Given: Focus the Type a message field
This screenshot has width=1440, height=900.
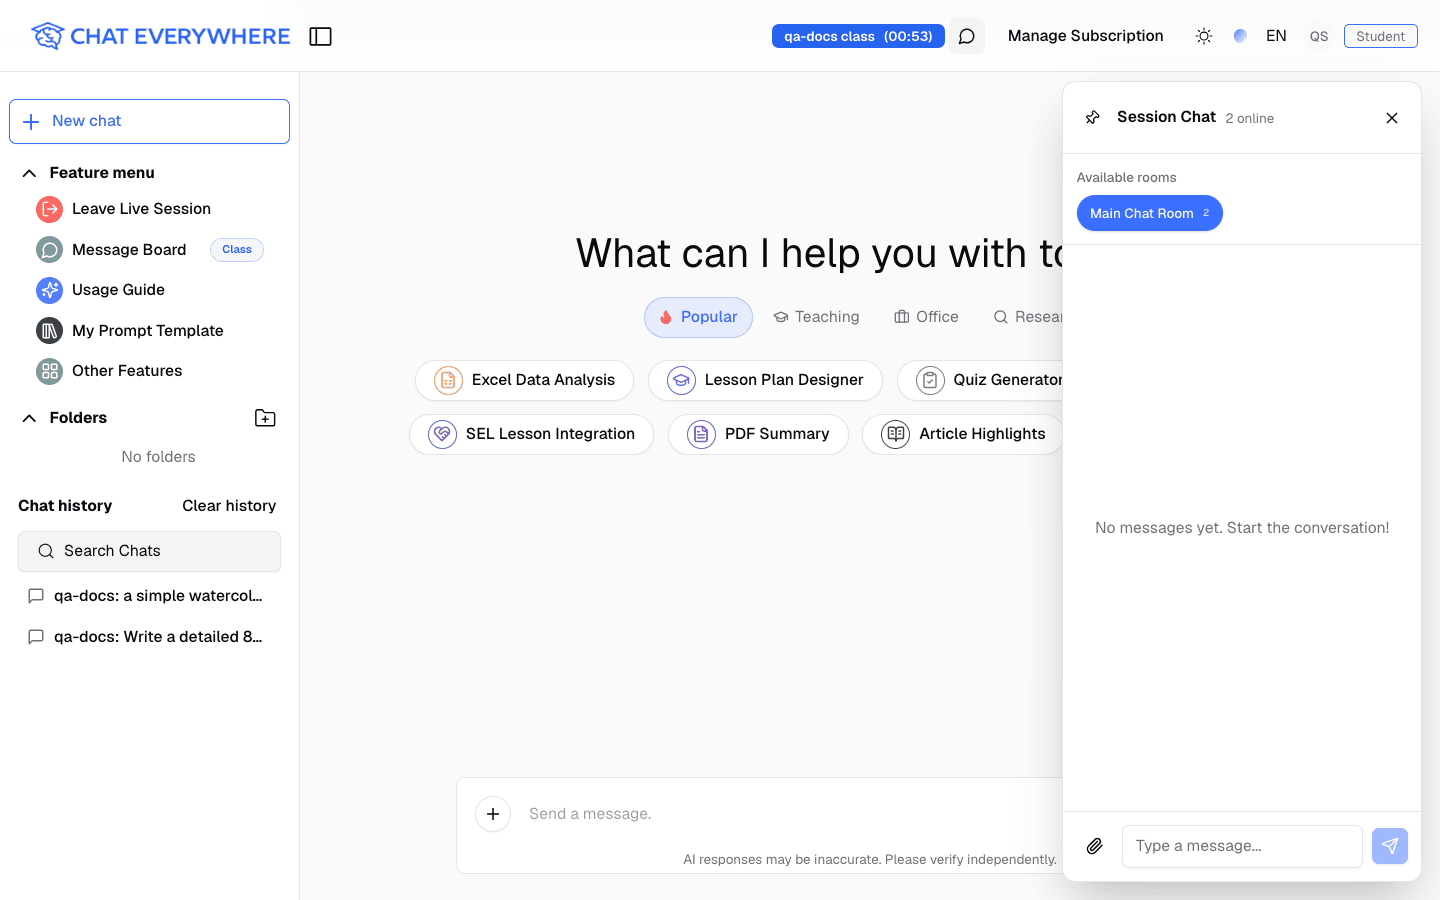Looking at the screenshot, I should (x=1242, y=846).
